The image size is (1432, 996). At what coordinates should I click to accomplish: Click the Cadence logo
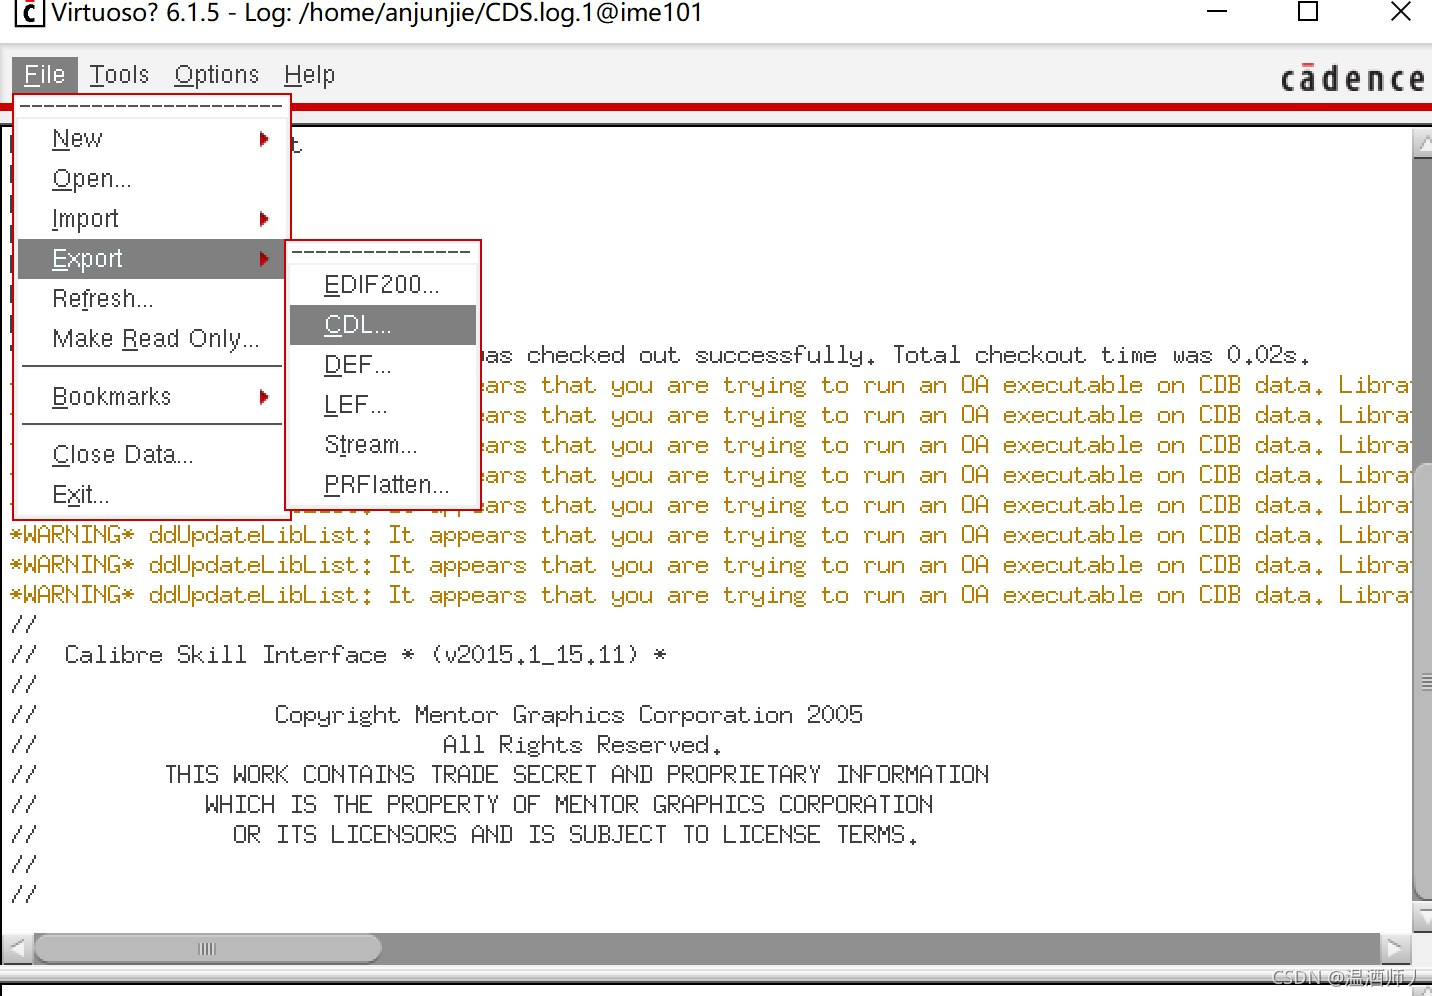pyautogui.click(x=1352, y=77)
